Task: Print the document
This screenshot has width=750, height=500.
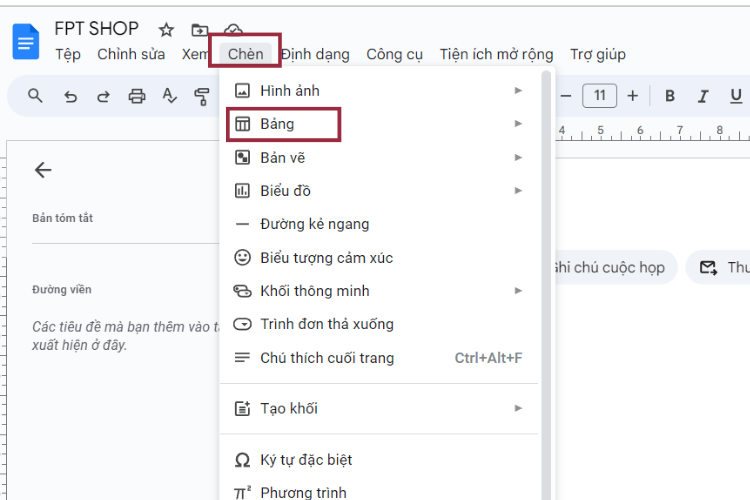Action: click(x=137, y=97)
